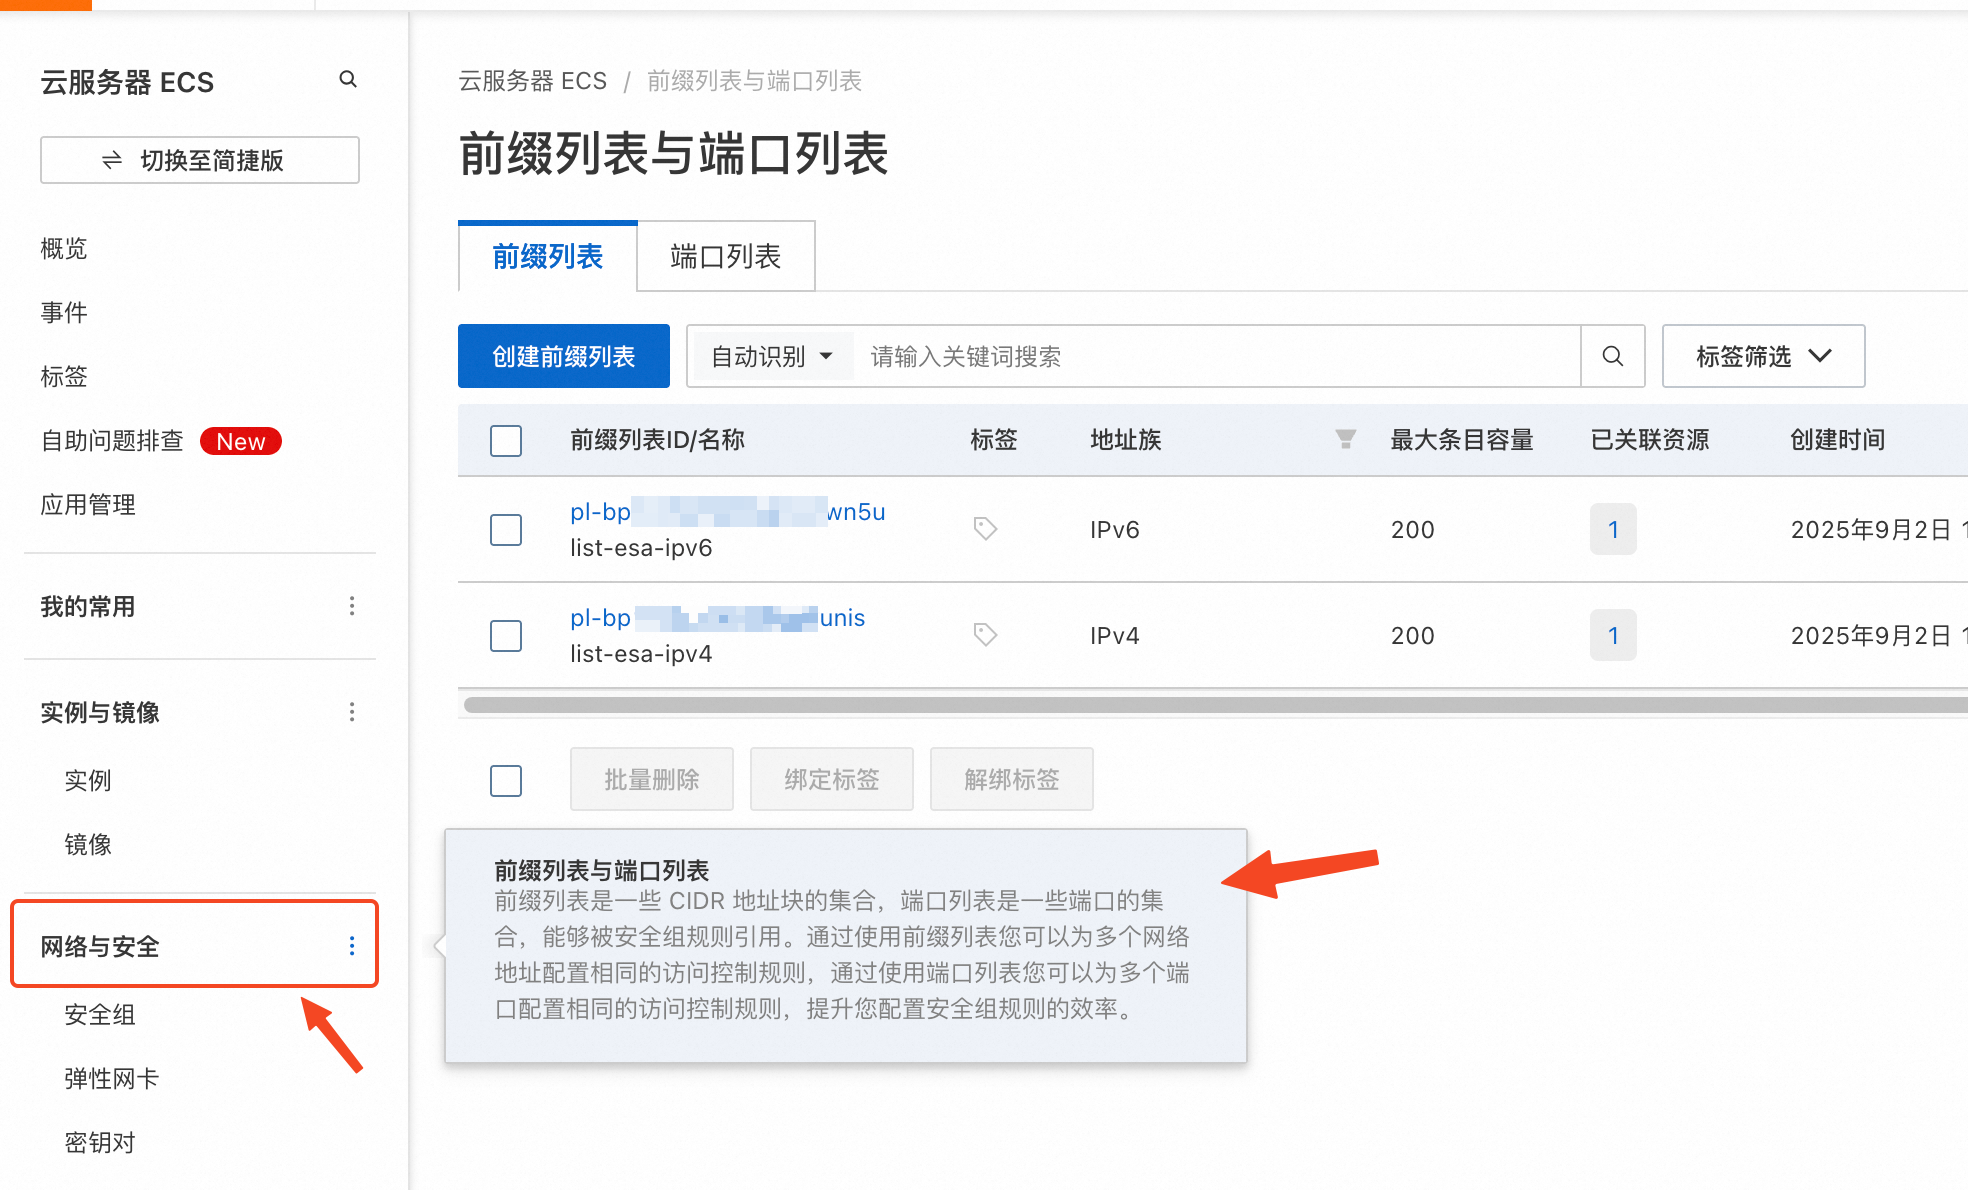
Task: Click the tag icon for list-esa-ipv4
Action: [x=985, y=634]
